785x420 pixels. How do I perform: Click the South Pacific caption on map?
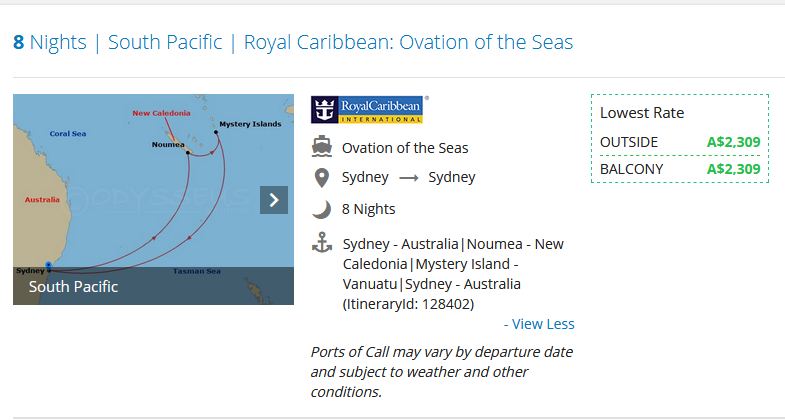click(x=74, y=287)
